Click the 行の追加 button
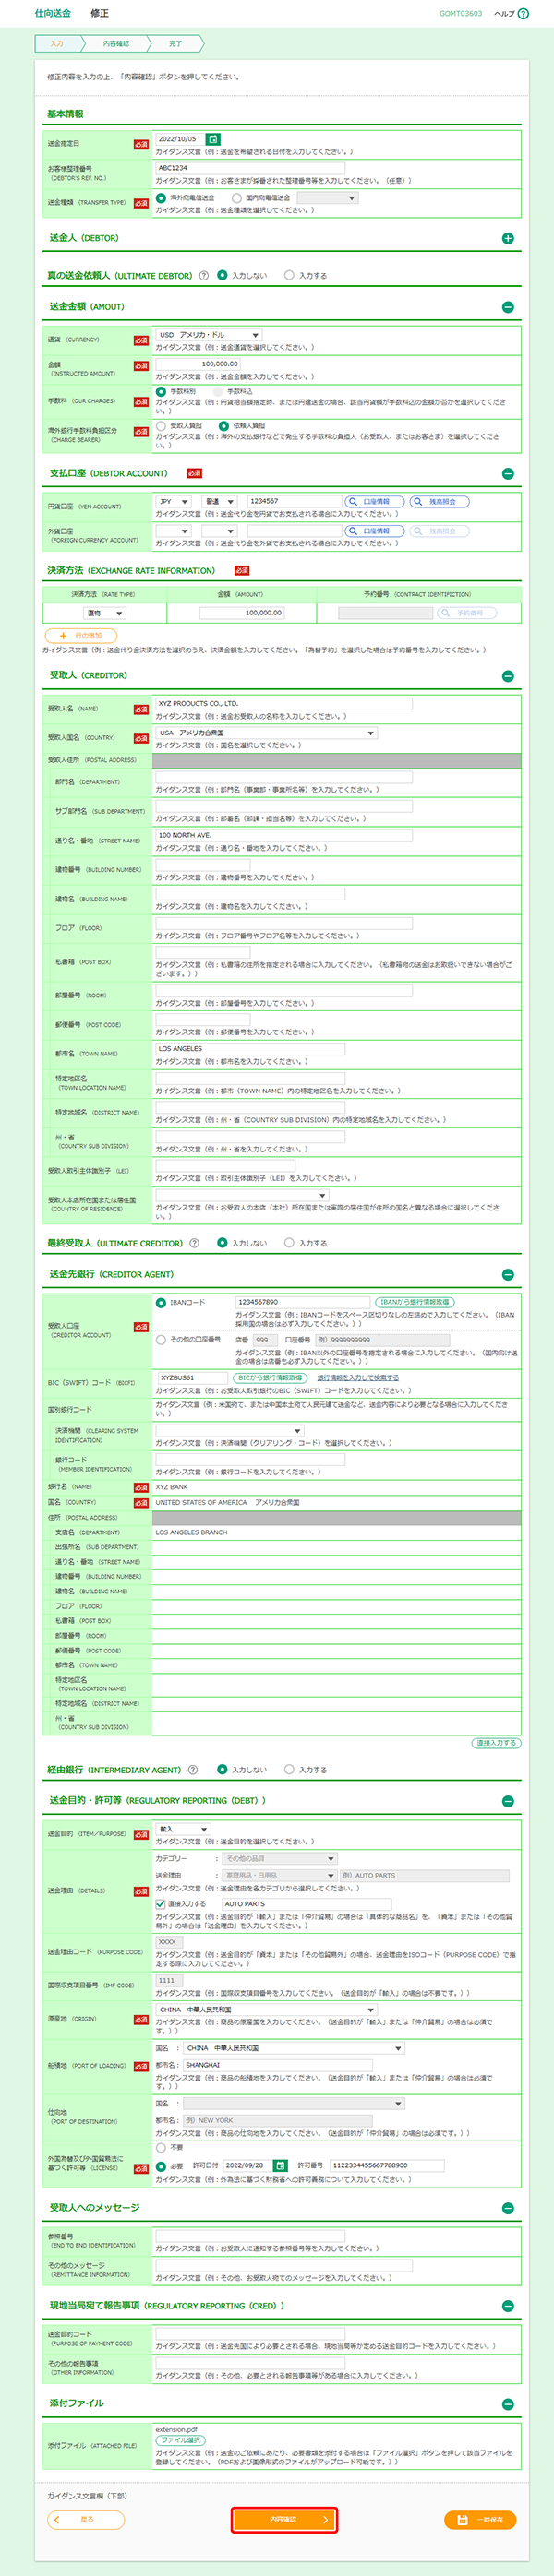Viewport: 554px width, 2576px height. coord(81,635)
